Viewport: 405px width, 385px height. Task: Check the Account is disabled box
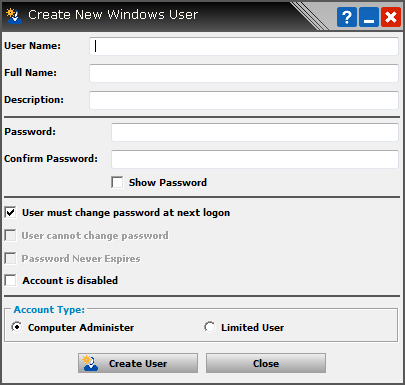[x=10, y=281]
